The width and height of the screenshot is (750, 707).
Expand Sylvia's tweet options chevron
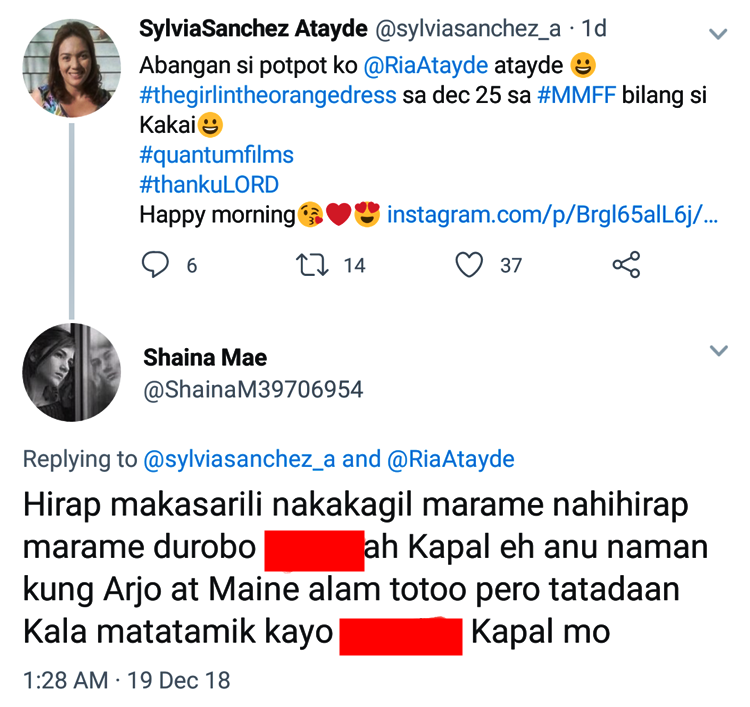pos(717,35)
